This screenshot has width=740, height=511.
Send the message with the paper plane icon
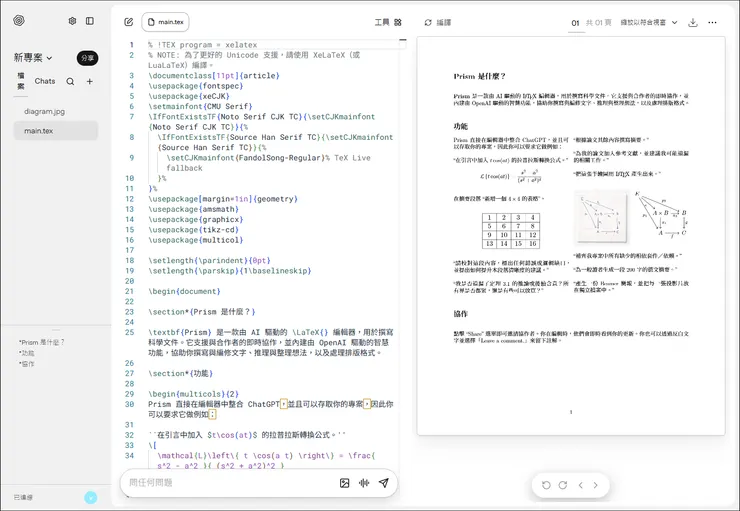[x=384, y=483]
